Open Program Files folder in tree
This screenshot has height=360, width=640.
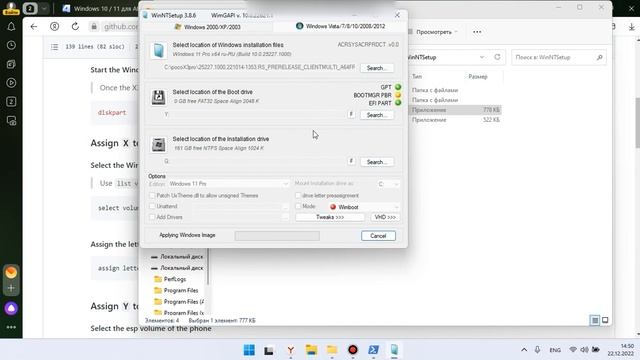pyautogui.click(x=181, y=290)
